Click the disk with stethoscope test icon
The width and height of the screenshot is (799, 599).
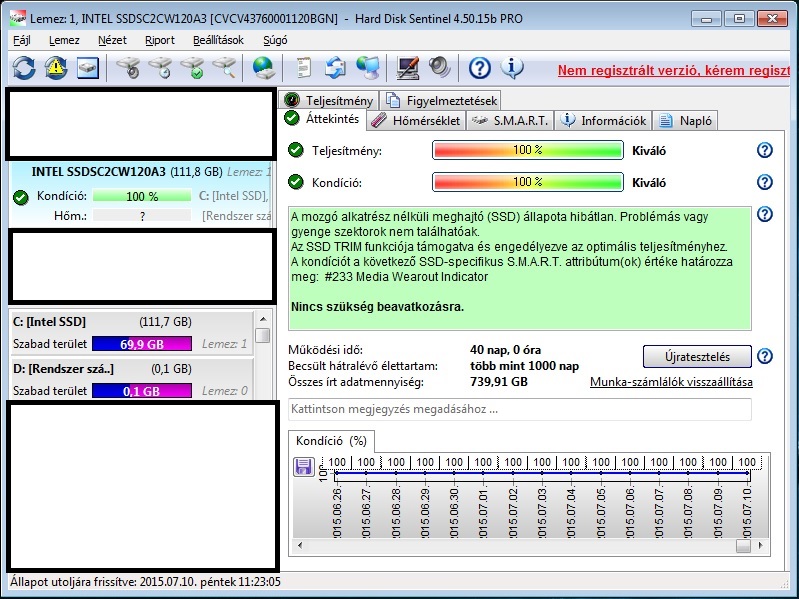tap(128, 68)
